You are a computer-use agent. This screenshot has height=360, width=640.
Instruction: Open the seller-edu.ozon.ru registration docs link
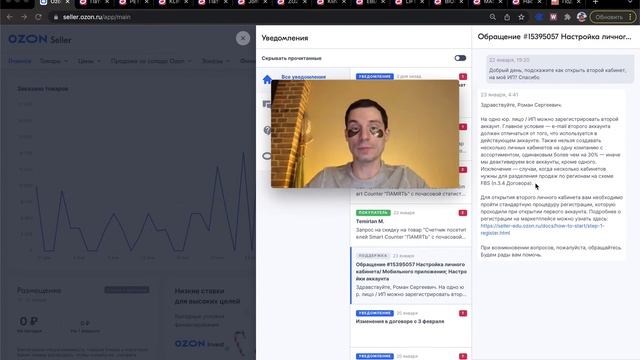(542, 229)
